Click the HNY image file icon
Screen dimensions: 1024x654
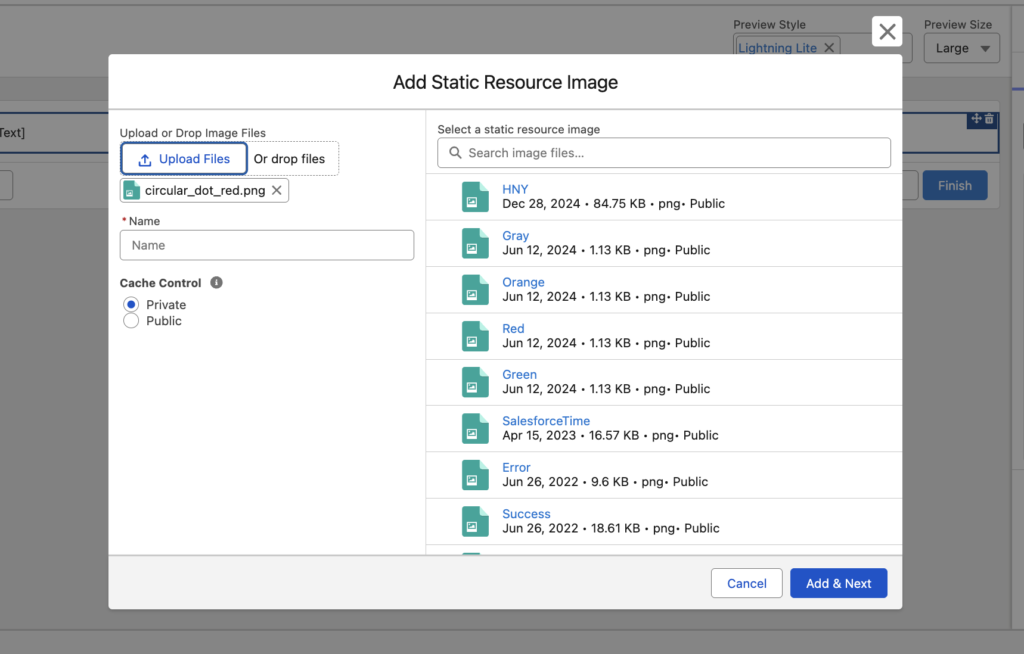pos(475,197)
